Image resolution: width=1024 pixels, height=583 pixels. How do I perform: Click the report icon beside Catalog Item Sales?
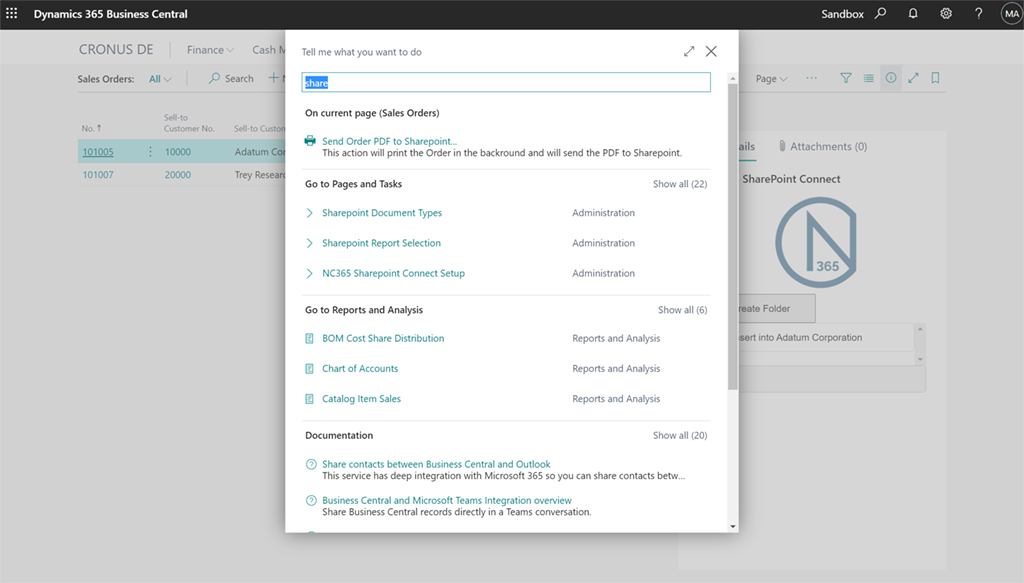click(x=310, y=399)
